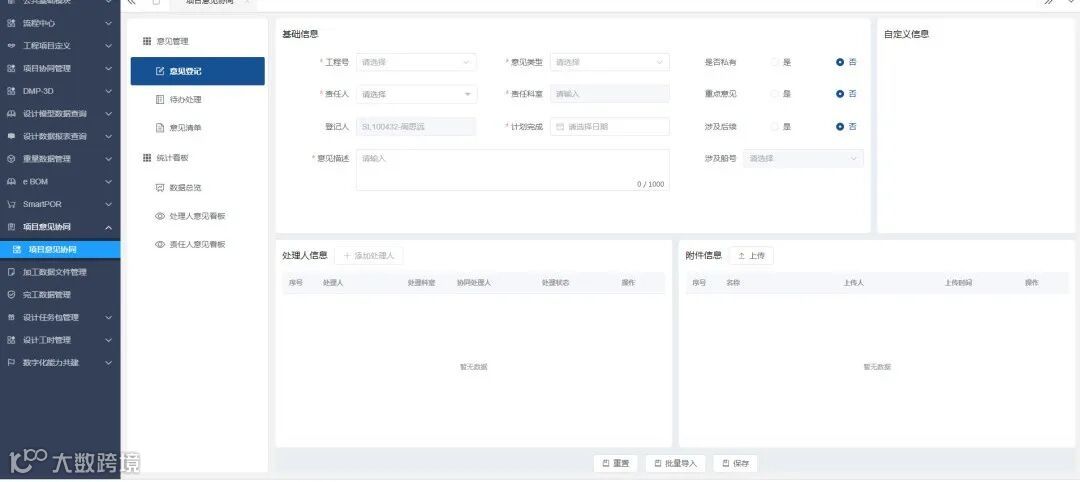Image resolution: width=1080 pixels, height=482 pixels.
Task: Click the 项目意见协同 parent menu icon
Action: [x=11, y=227]
